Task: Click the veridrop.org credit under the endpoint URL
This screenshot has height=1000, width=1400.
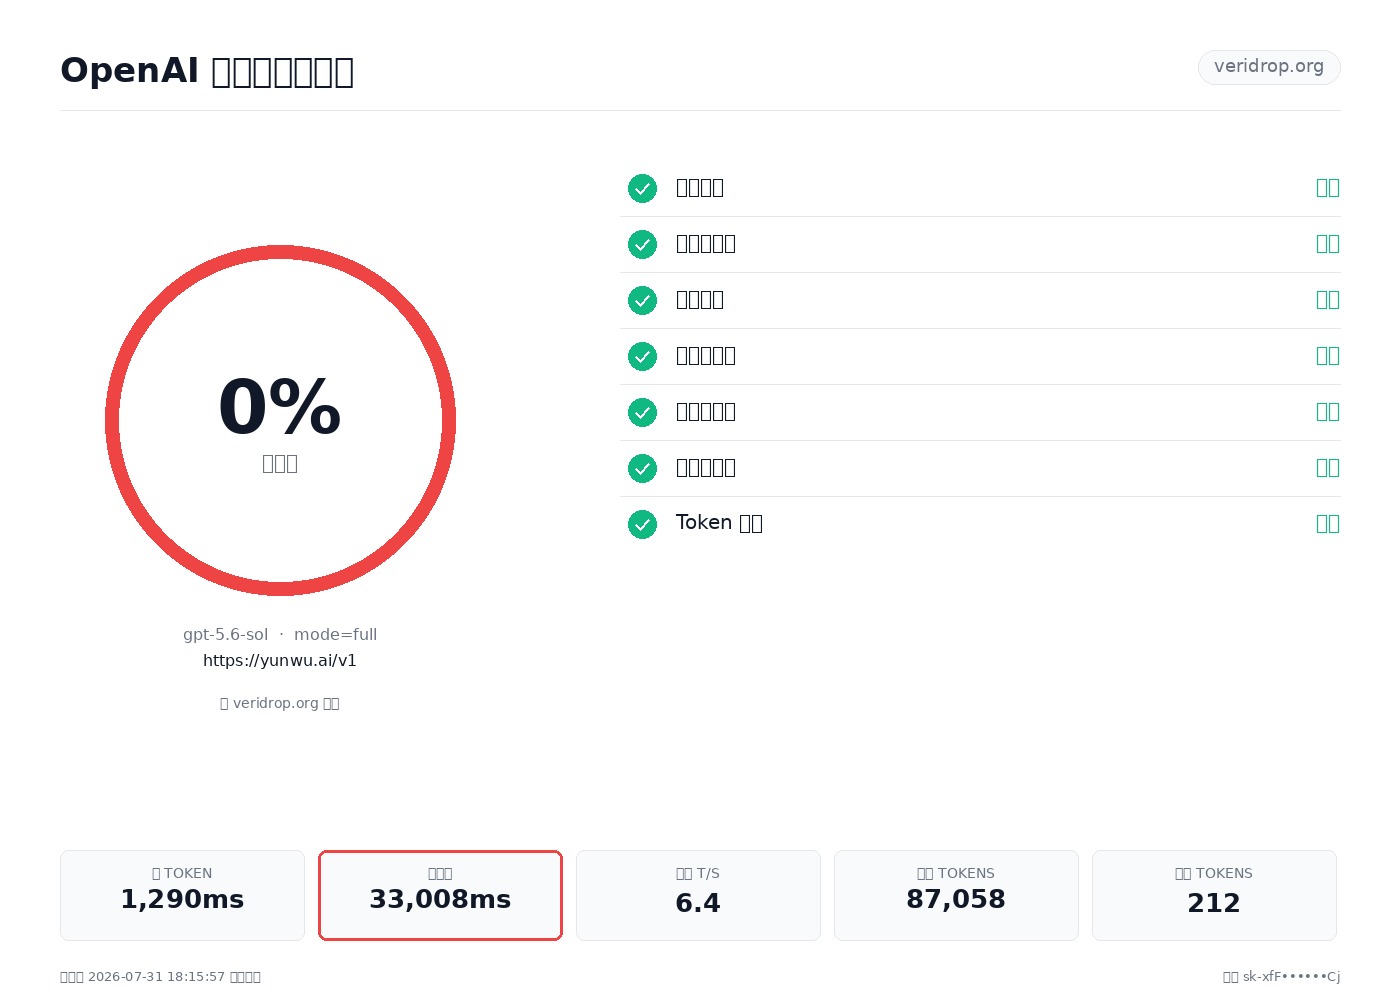Action: click(x=280, y=703)
